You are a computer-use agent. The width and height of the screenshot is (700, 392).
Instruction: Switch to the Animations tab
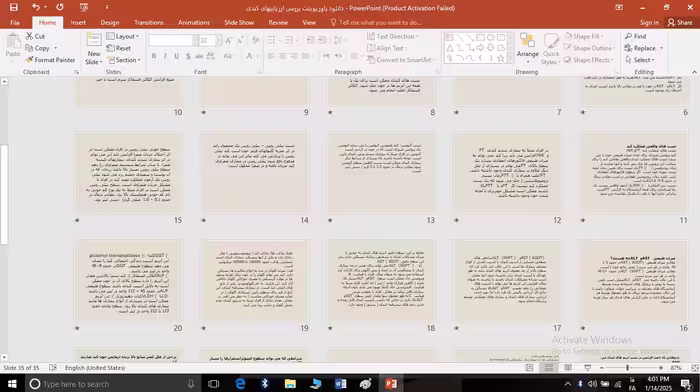[x=194, y=22]
